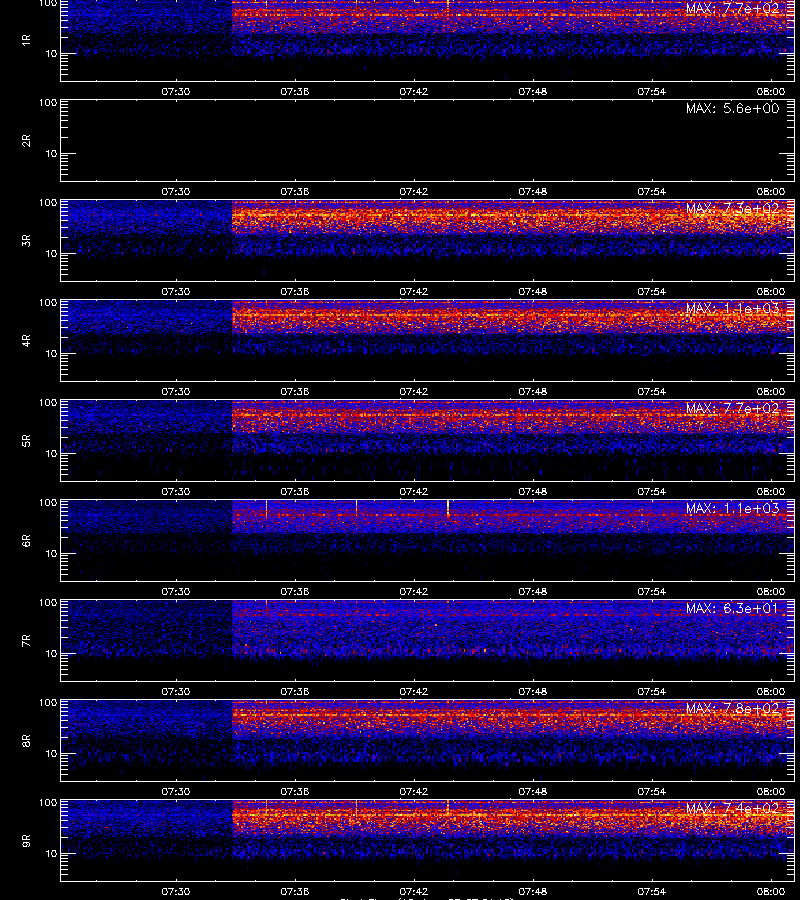Select the MAX: 7.3e+02 text in panel 3R
The image size is (800, 900).
pos(732,208)
